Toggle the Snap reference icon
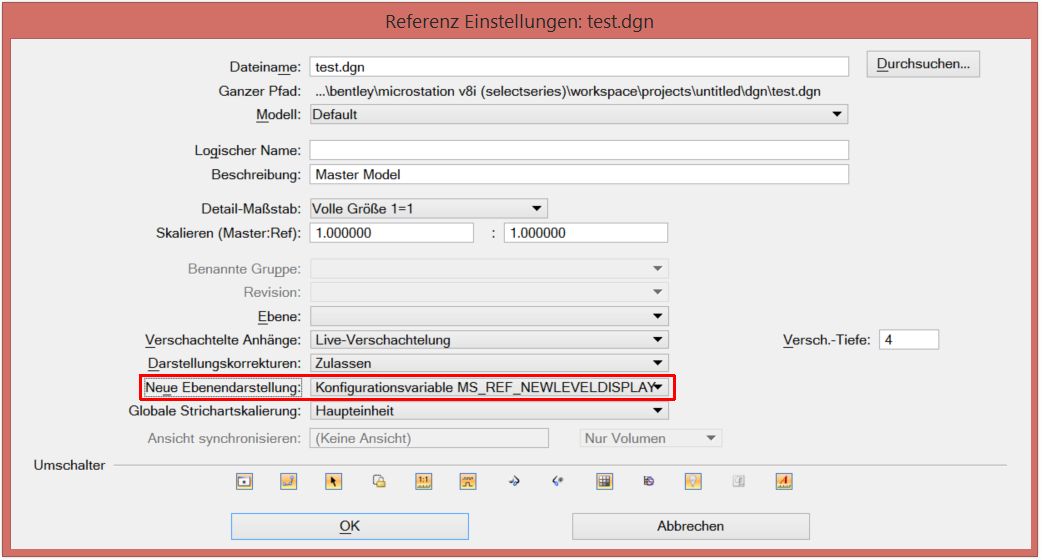Viewport: 1042px width, 560px height. point(288,482)
